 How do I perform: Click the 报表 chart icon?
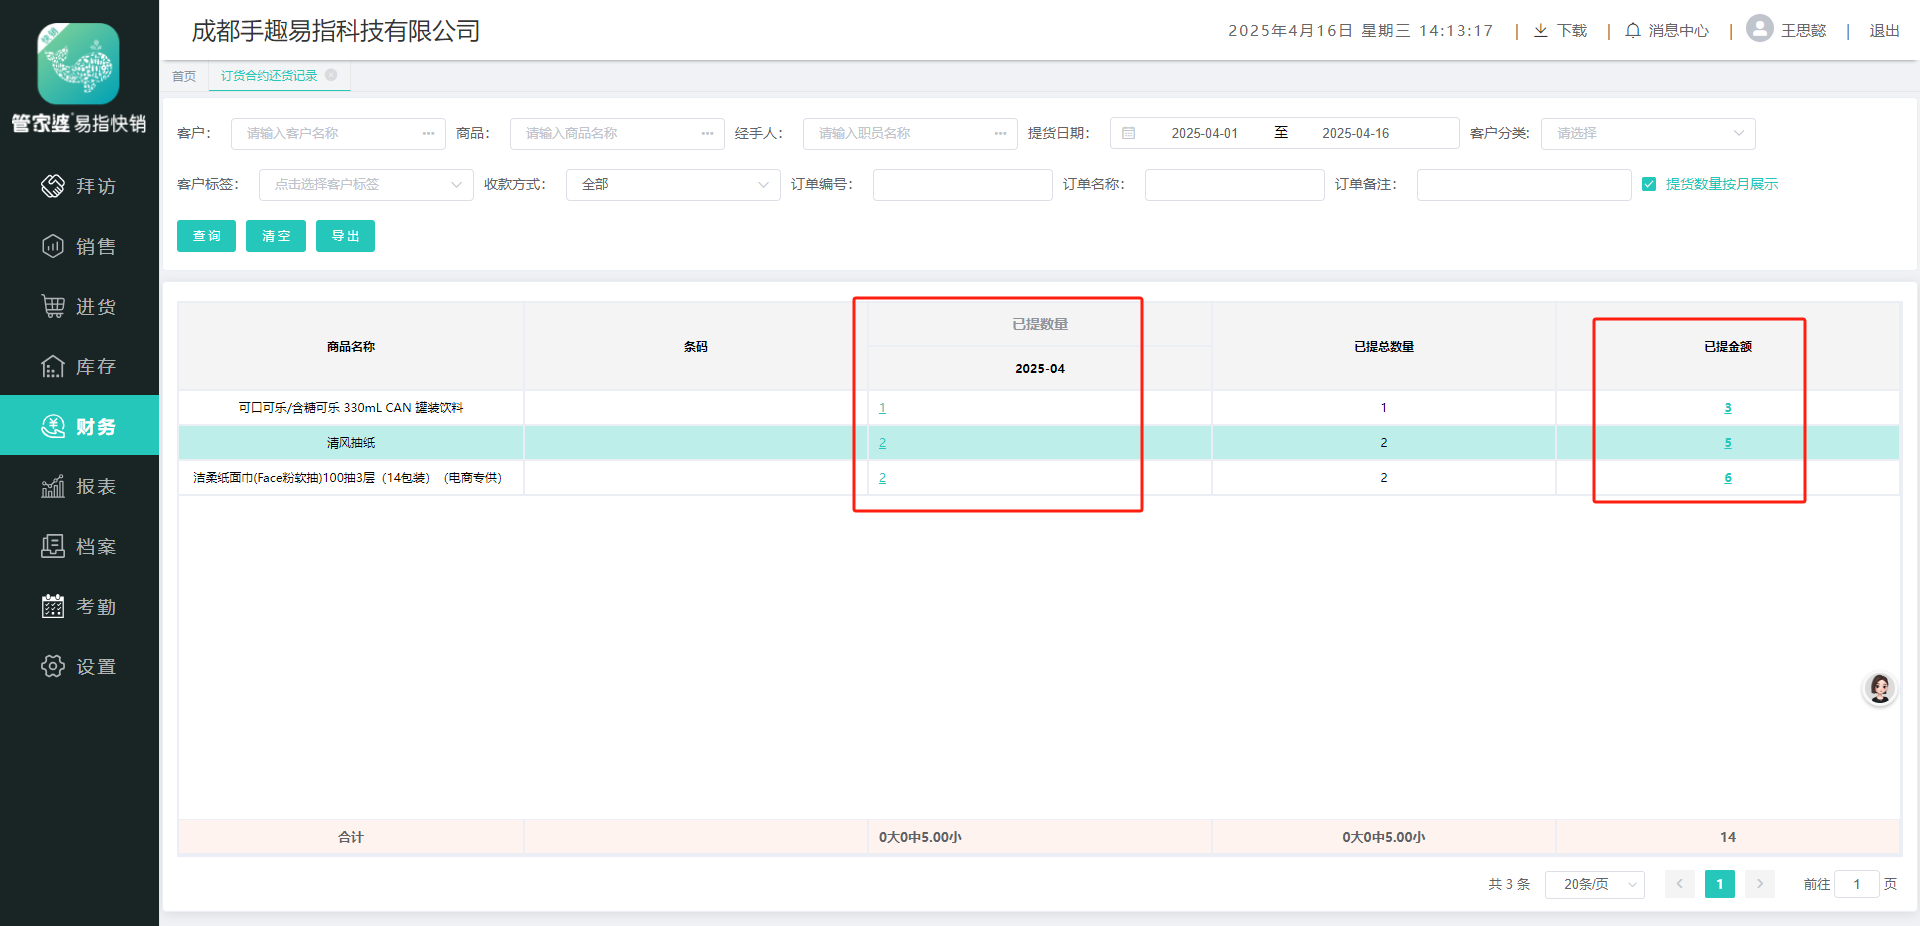coord(52,486)
